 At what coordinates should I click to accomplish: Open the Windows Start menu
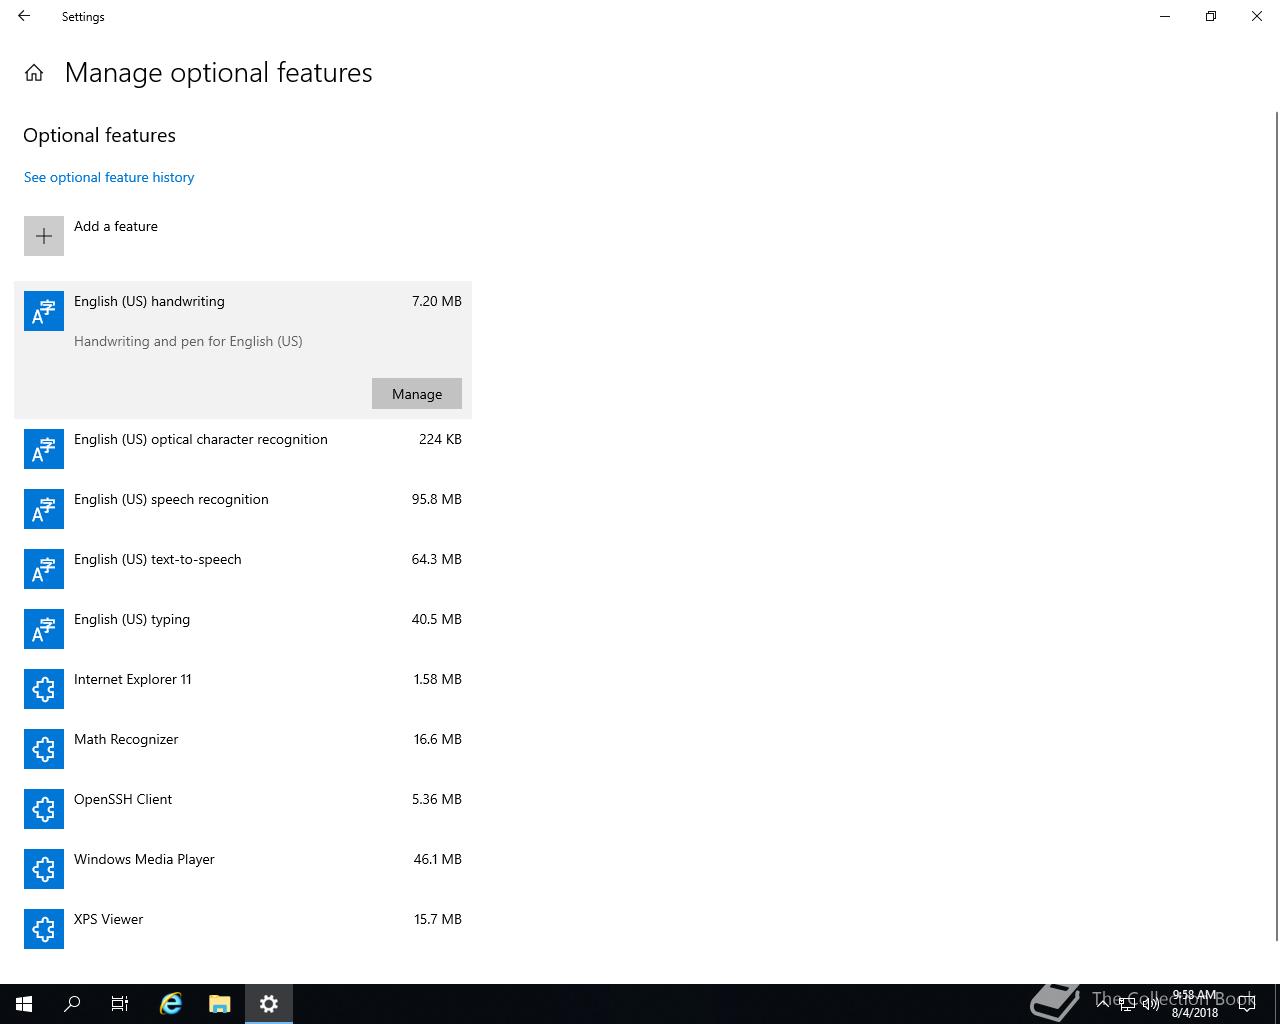[x=24, y=1004]
